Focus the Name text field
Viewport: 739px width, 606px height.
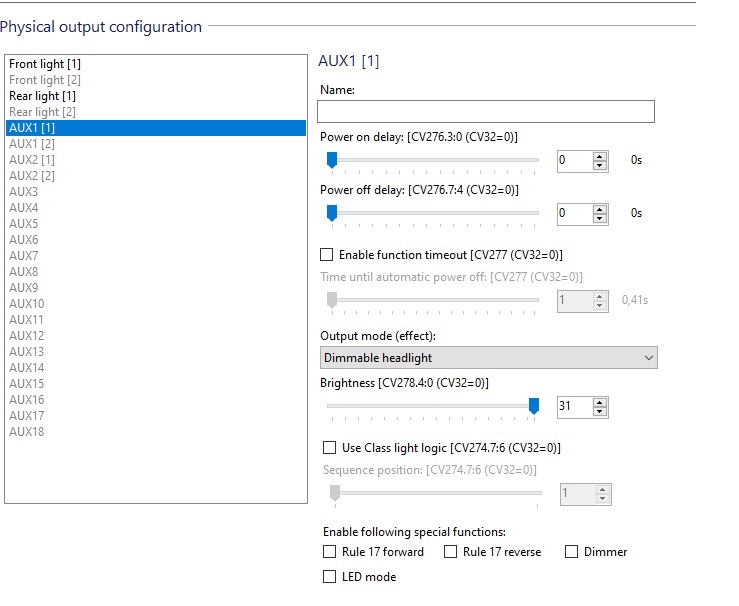coord(486,112)
